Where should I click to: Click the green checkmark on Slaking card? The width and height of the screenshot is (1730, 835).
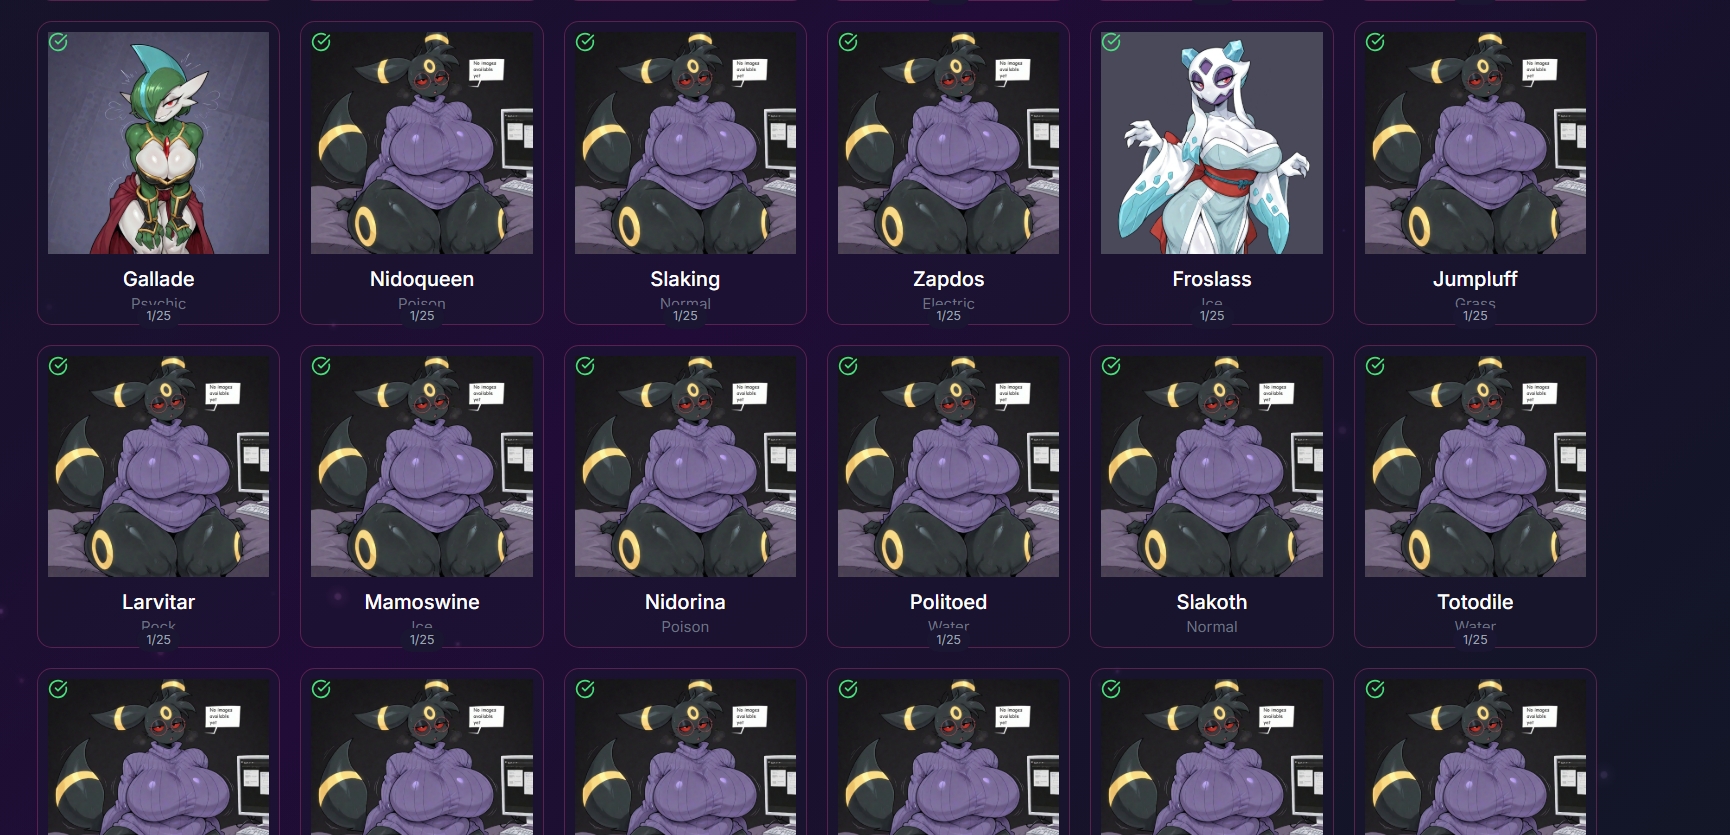pos(585,42)
